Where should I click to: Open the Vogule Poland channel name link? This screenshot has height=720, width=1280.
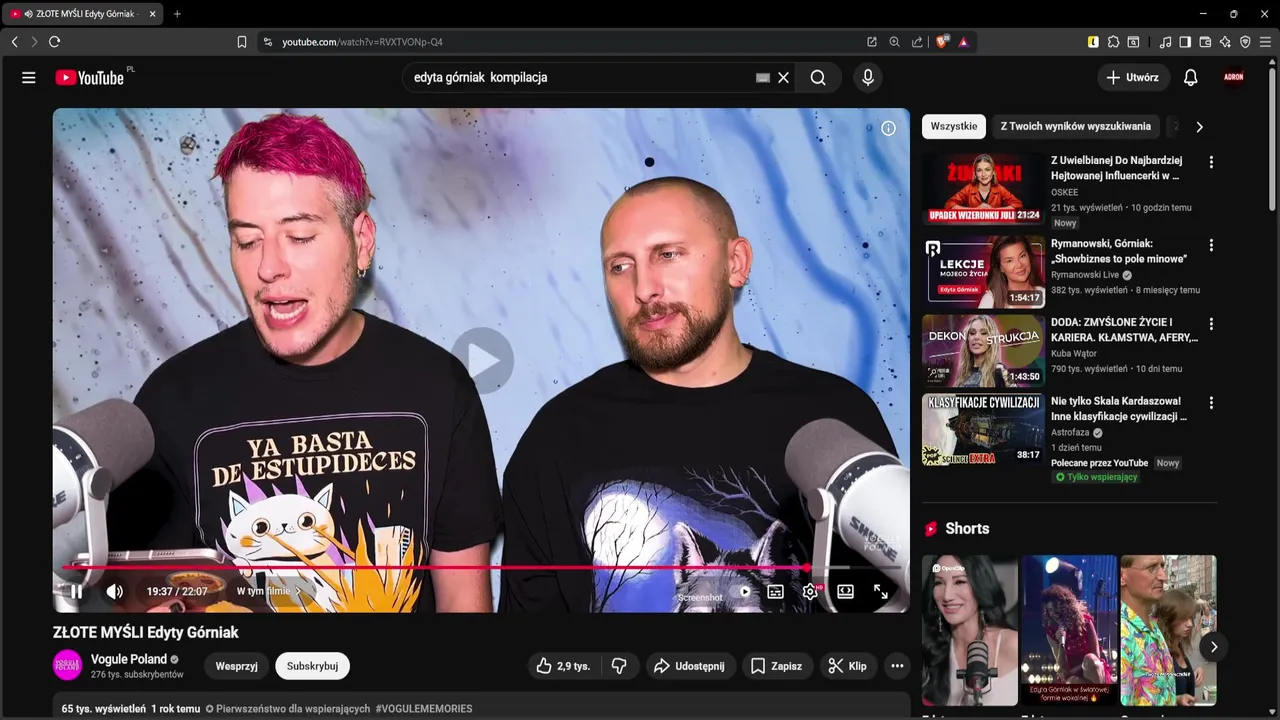[129, 659]
